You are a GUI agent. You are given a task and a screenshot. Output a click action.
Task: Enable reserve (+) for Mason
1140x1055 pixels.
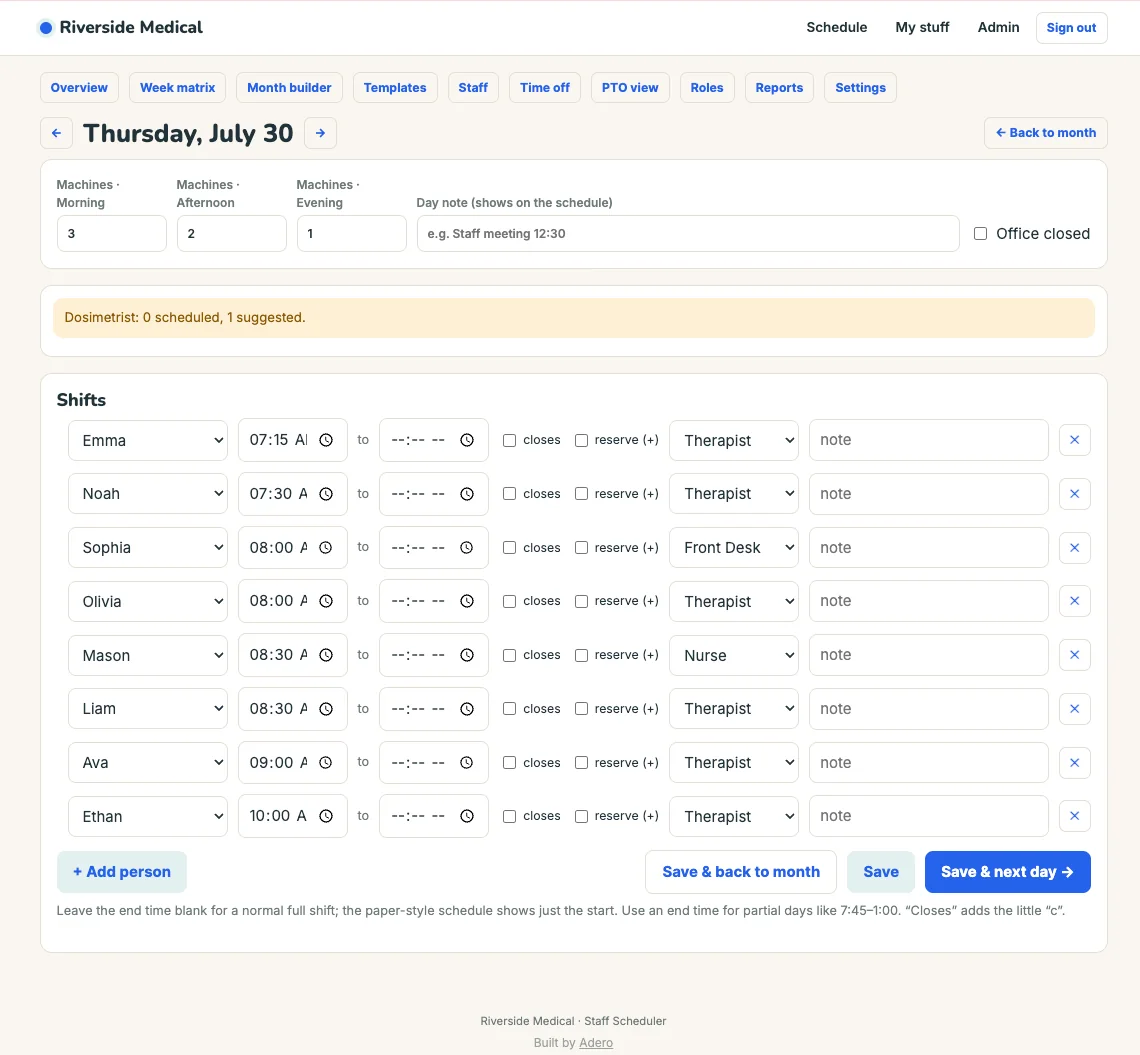coord(582,655)
